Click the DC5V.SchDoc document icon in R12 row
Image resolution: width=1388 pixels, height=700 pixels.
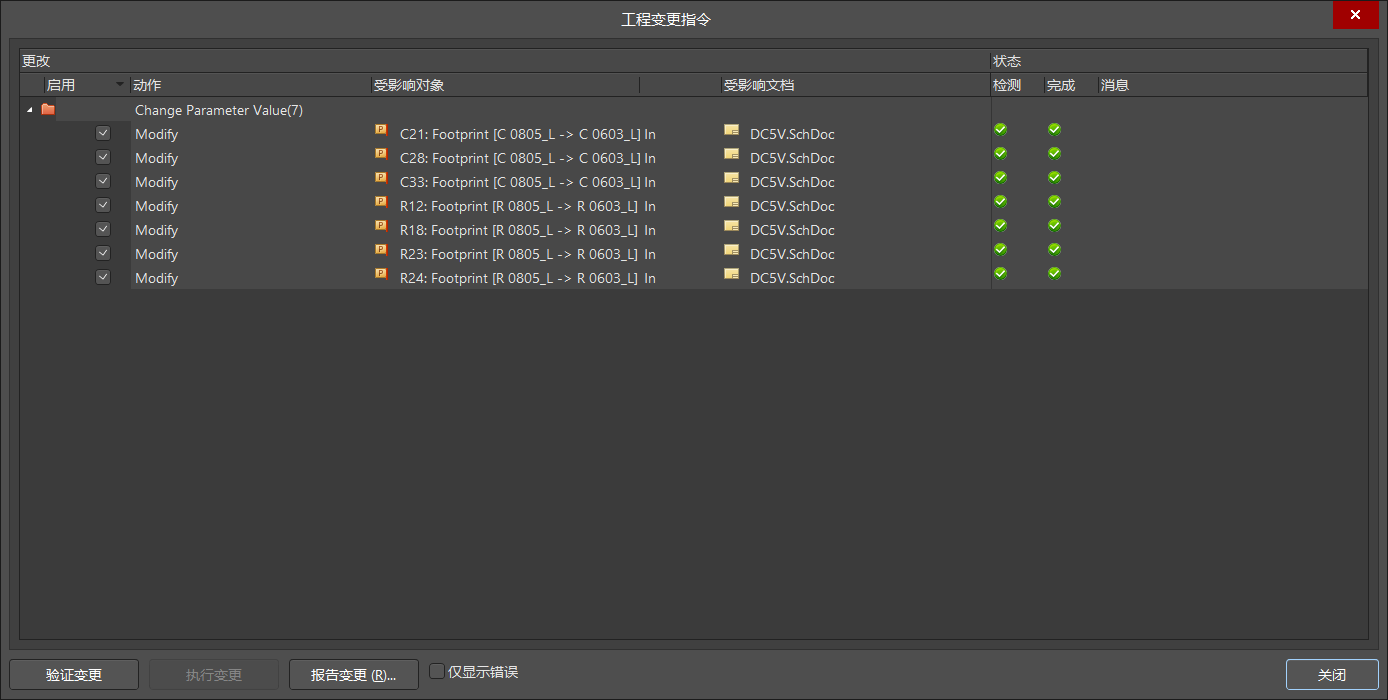[732, 202]
